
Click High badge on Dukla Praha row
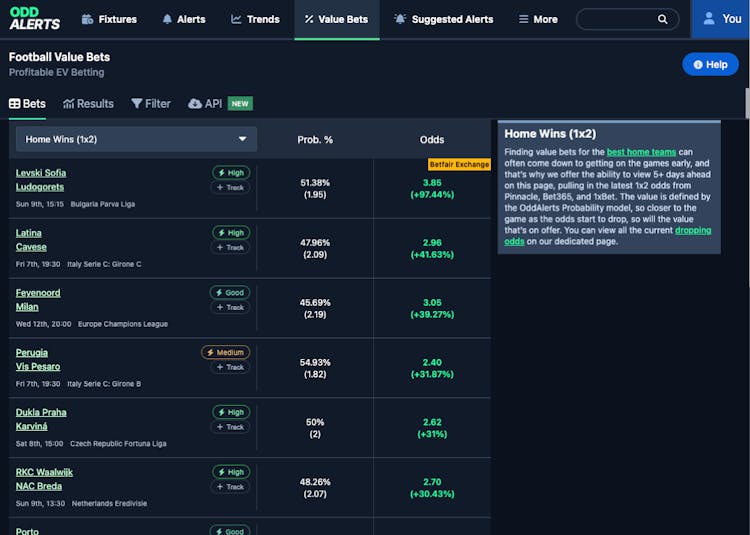click(231, 412)
